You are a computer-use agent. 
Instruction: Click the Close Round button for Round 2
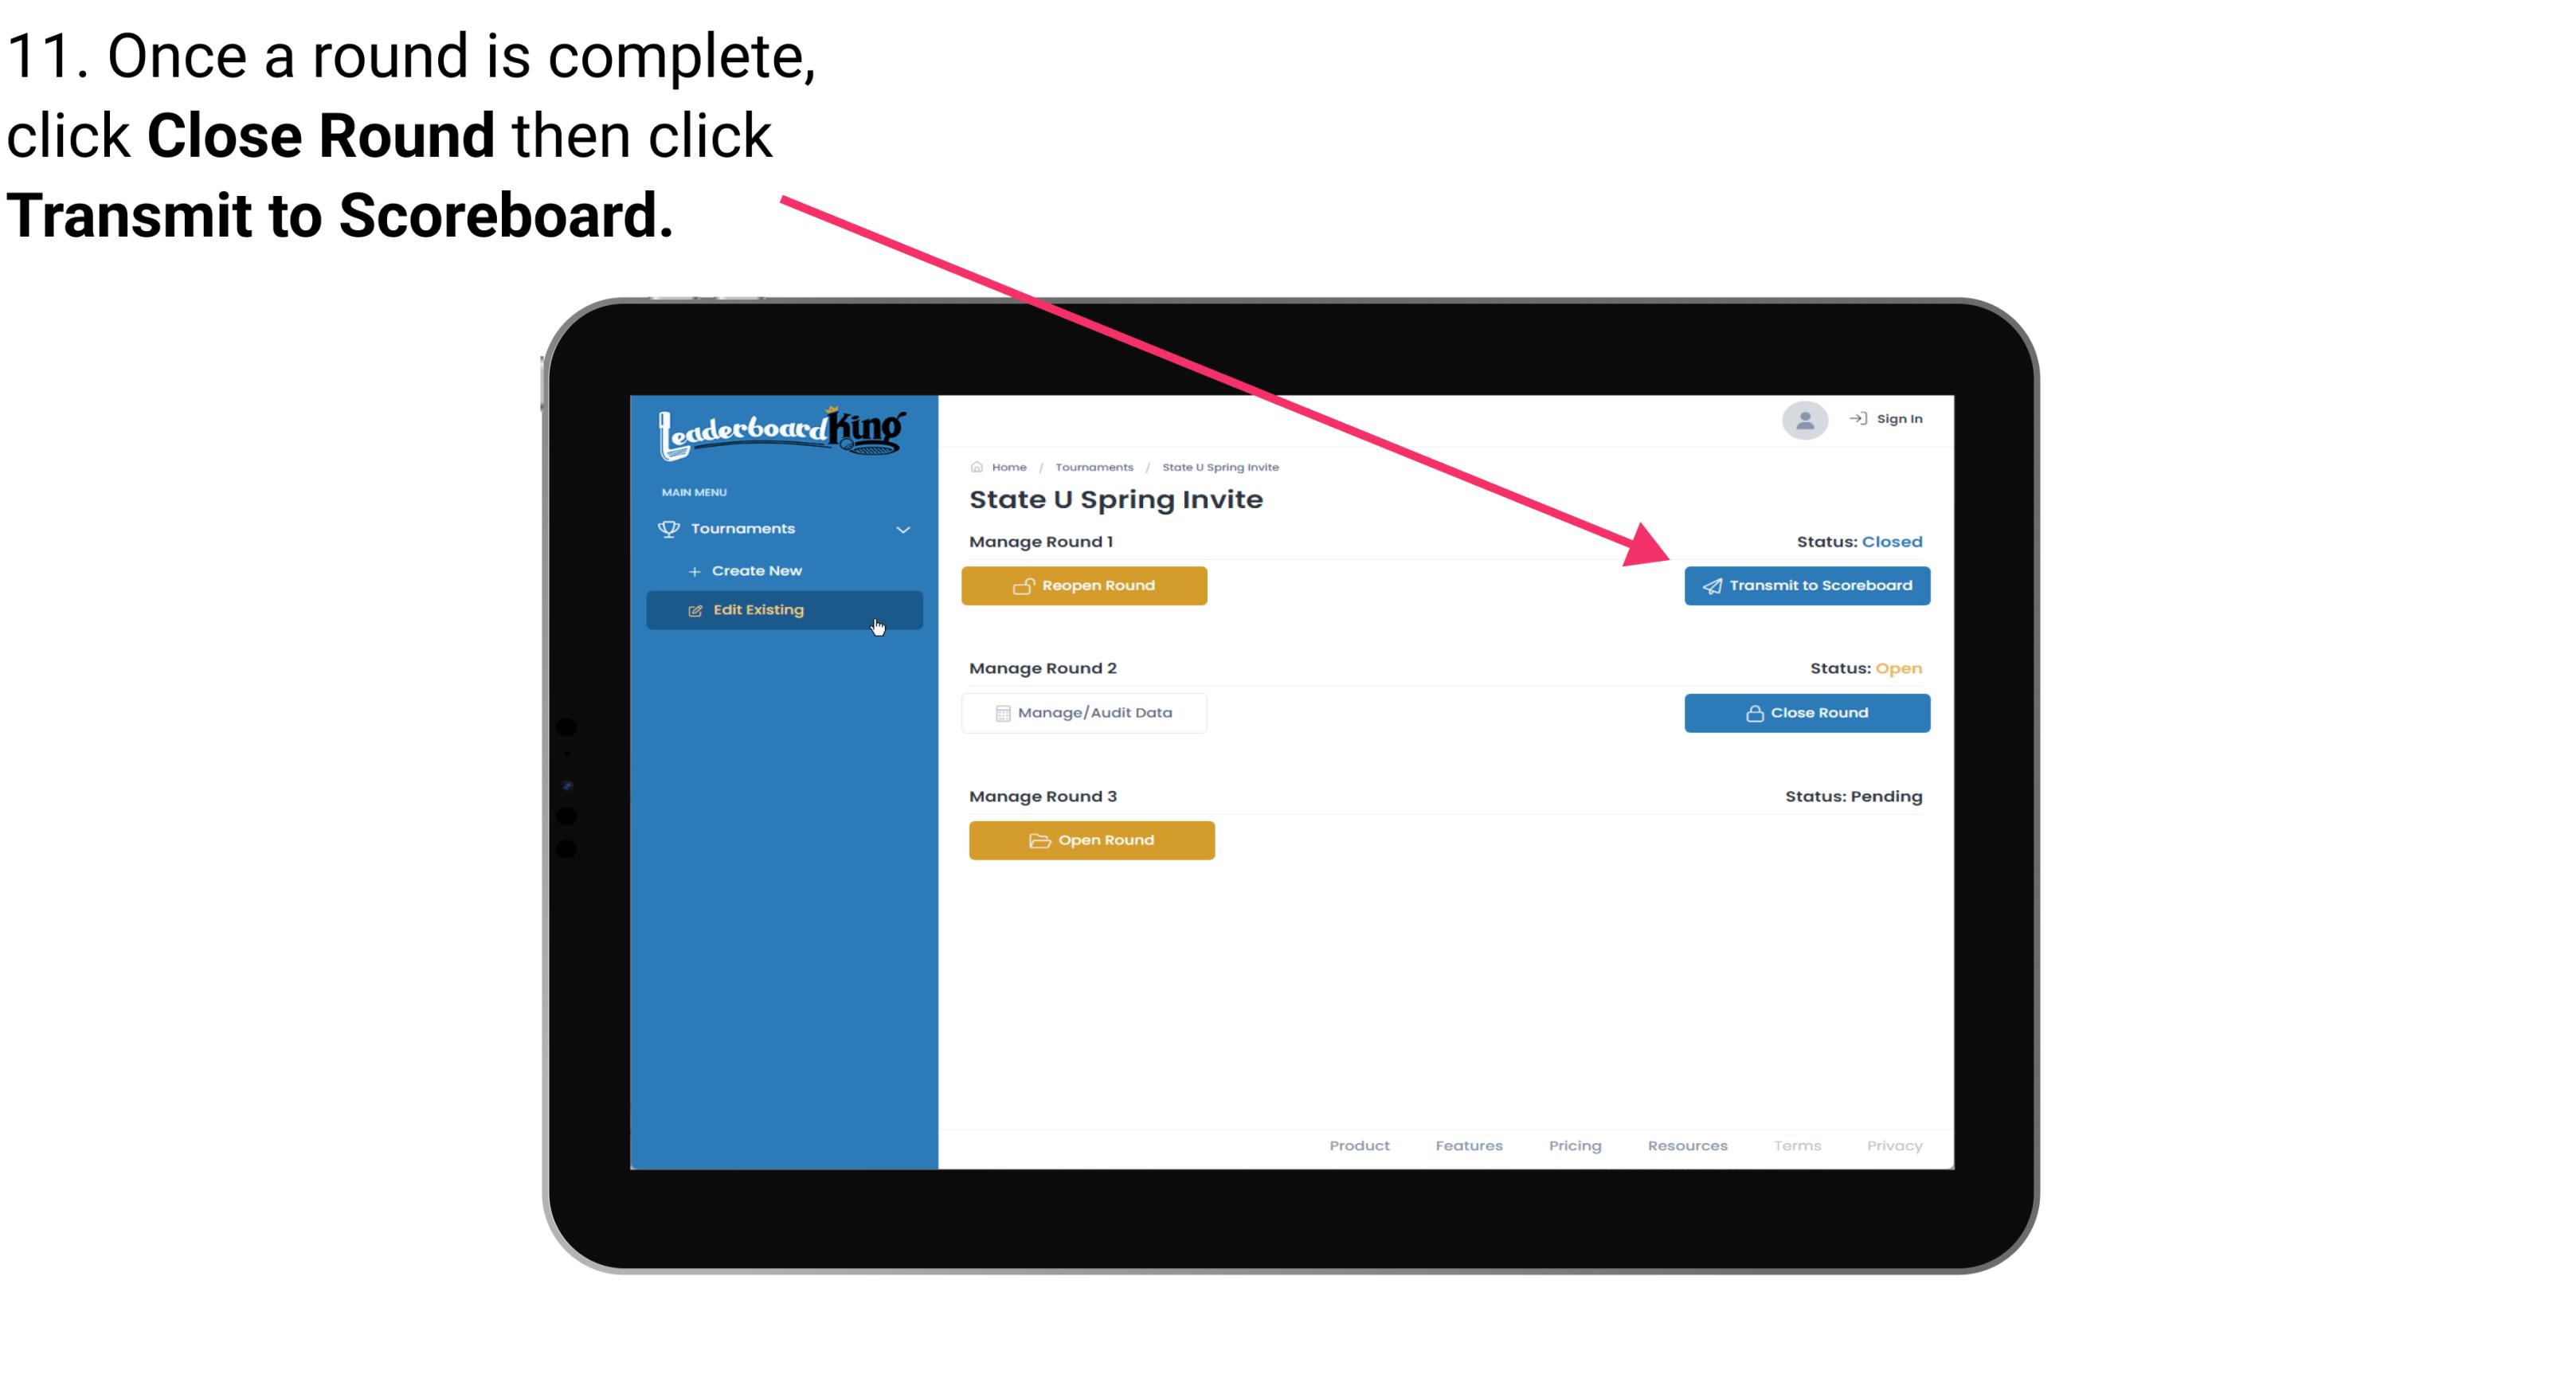1807,712
